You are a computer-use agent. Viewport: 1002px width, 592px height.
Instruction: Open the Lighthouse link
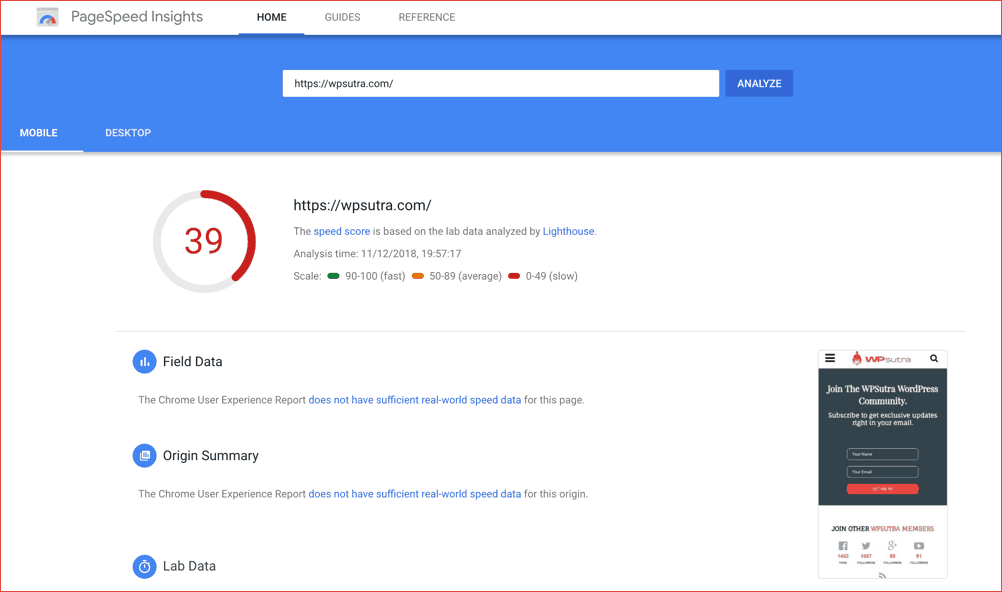568,231
